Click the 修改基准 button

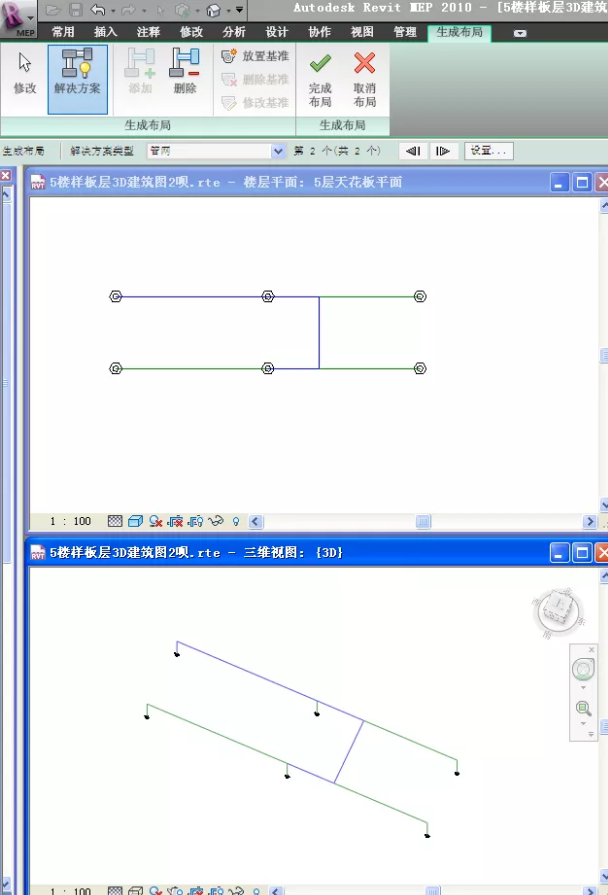255,103
